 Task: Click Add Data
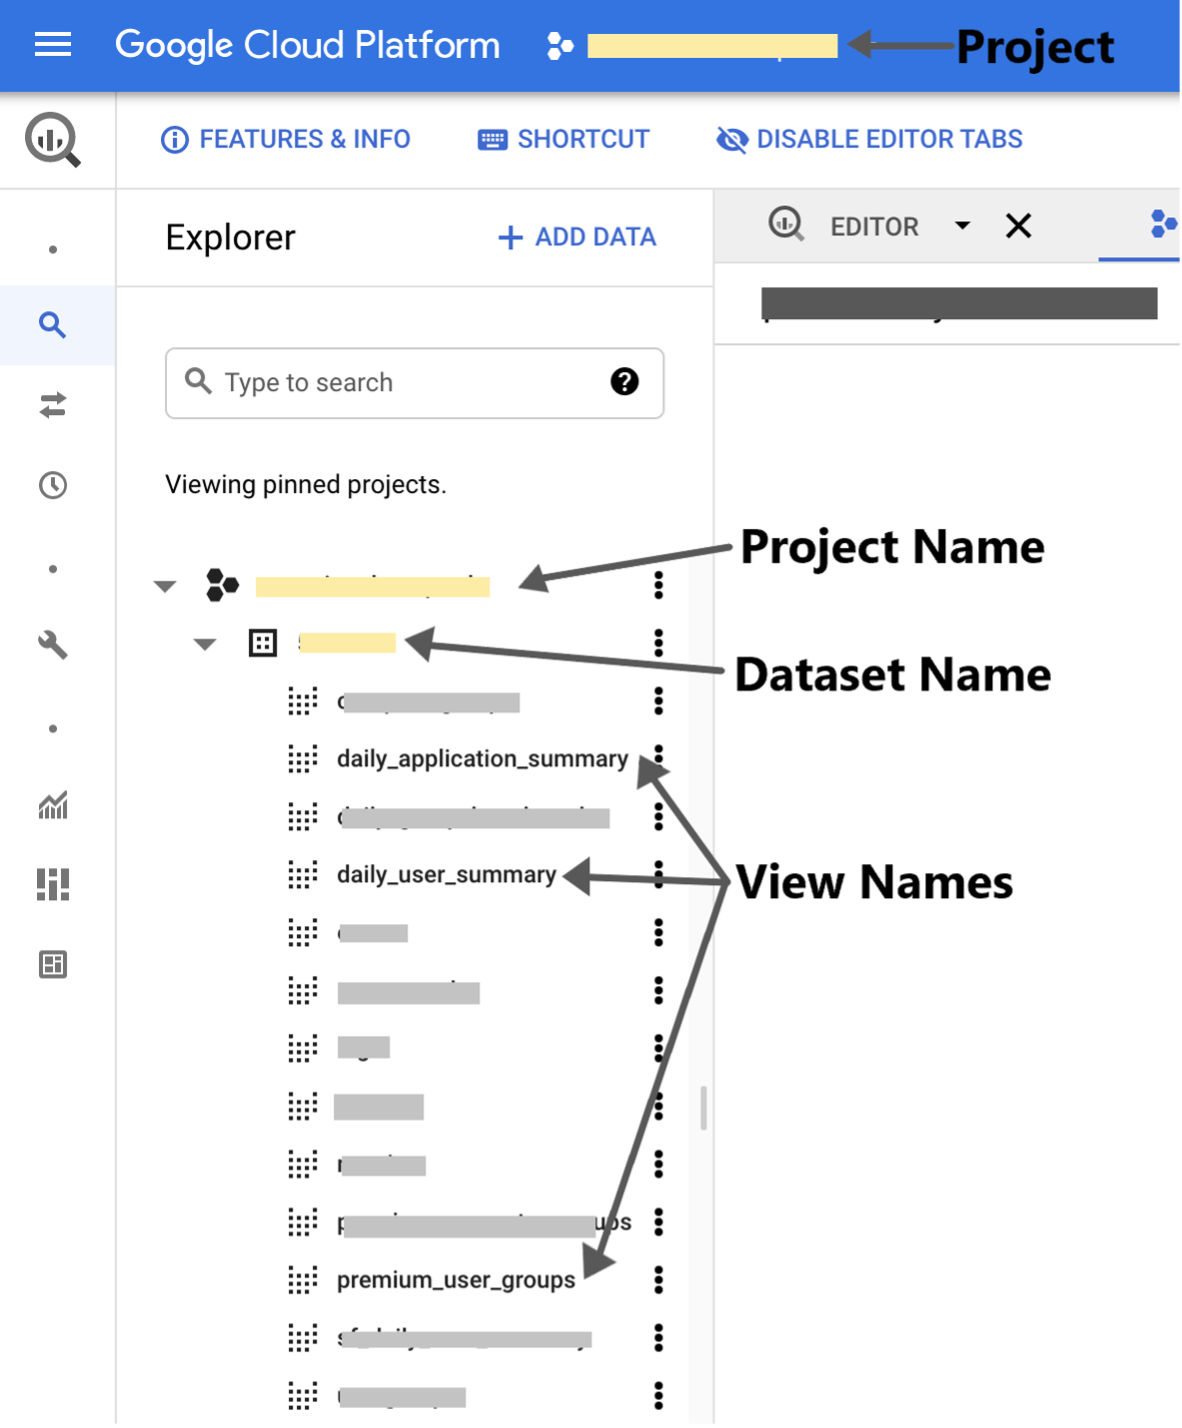[577, 237]
